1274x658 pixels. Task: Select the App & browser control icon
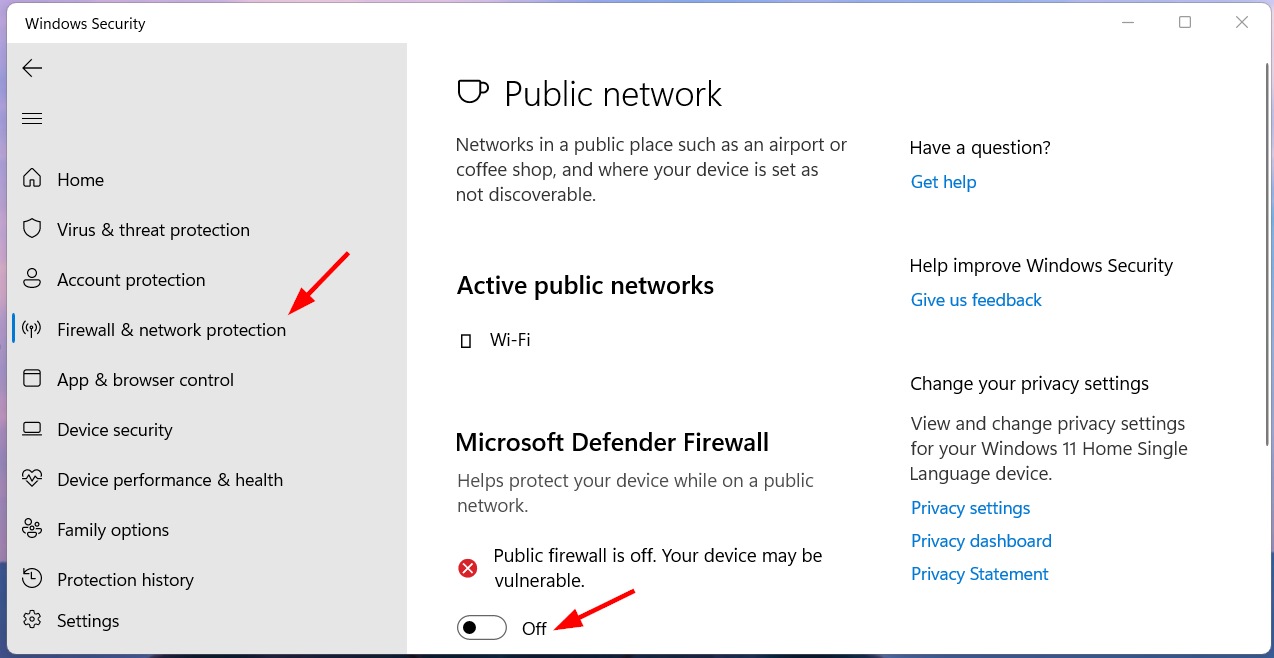pos(32,379)
